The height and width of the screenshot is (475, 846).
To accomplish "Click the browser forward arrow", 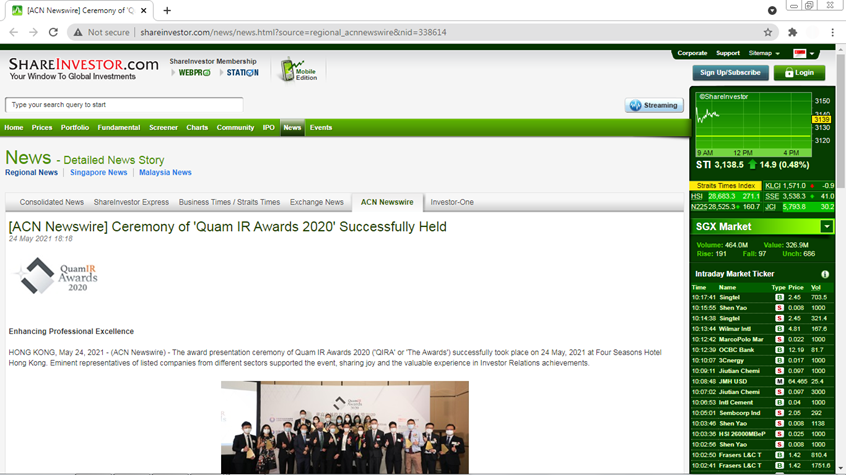I will [x=33, y=32].
